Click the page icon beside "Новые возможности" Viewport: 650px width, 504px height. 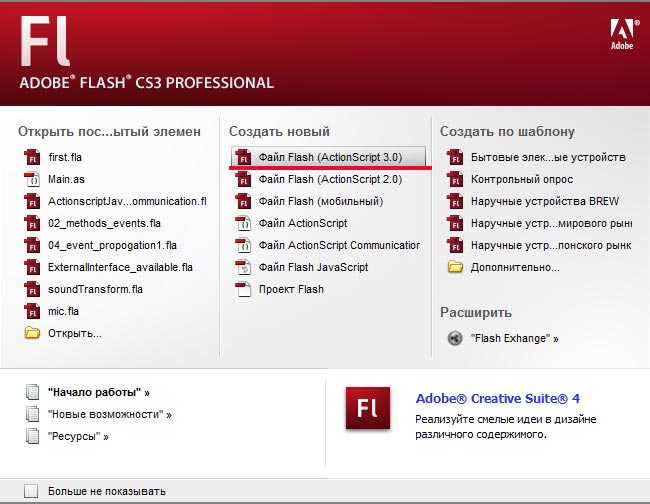click(x=32, y=414)
